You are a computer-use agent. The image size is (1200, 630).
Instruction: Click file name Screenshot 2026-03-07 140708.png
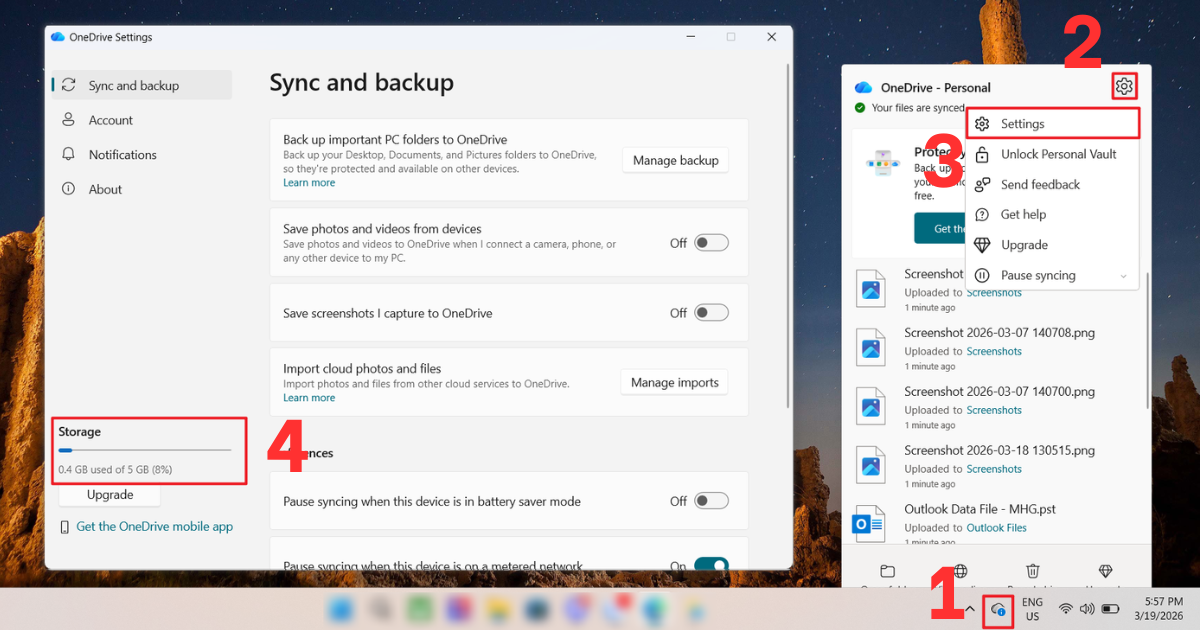999,333
